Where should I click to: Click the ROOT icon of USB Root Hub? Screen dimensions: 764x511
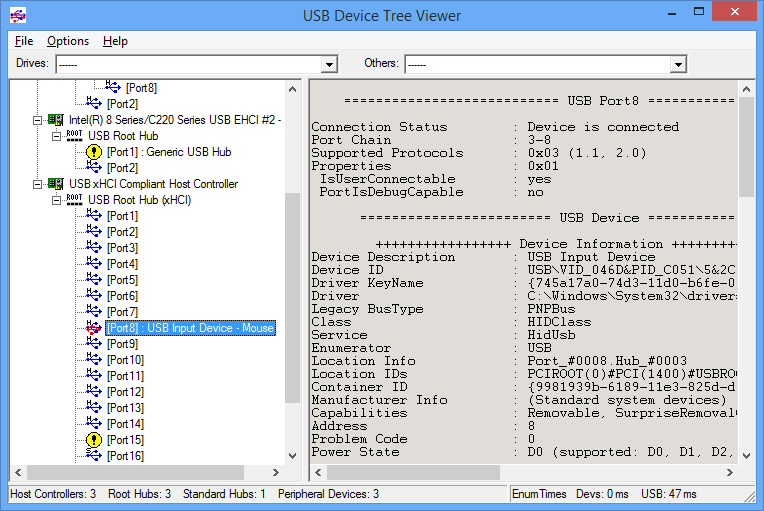(x=75, y=136)
